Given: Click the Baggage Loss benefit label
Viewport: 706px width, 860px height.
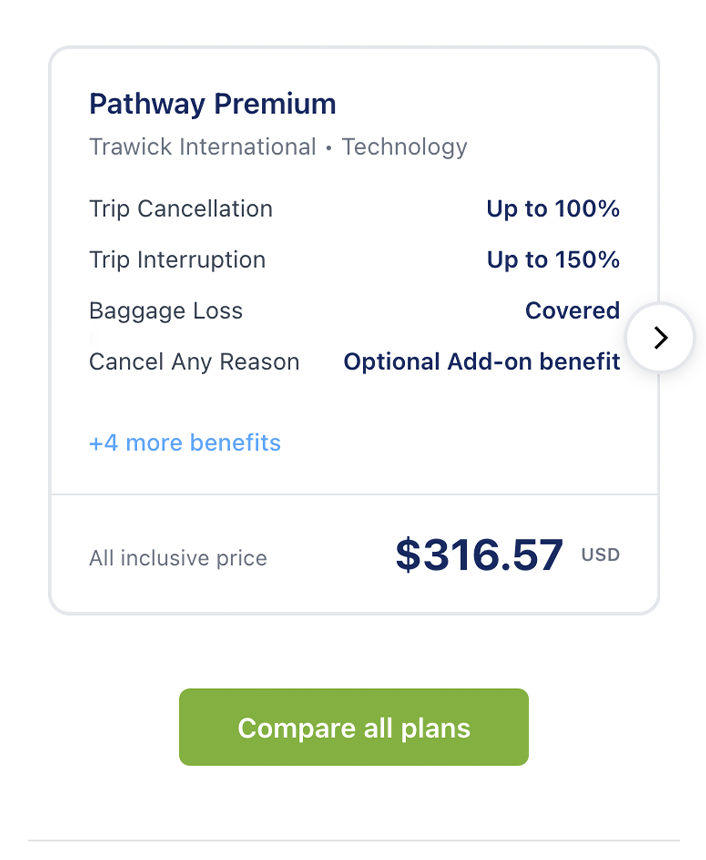Looking at the screenshot, I should click(x=166, y=311).
